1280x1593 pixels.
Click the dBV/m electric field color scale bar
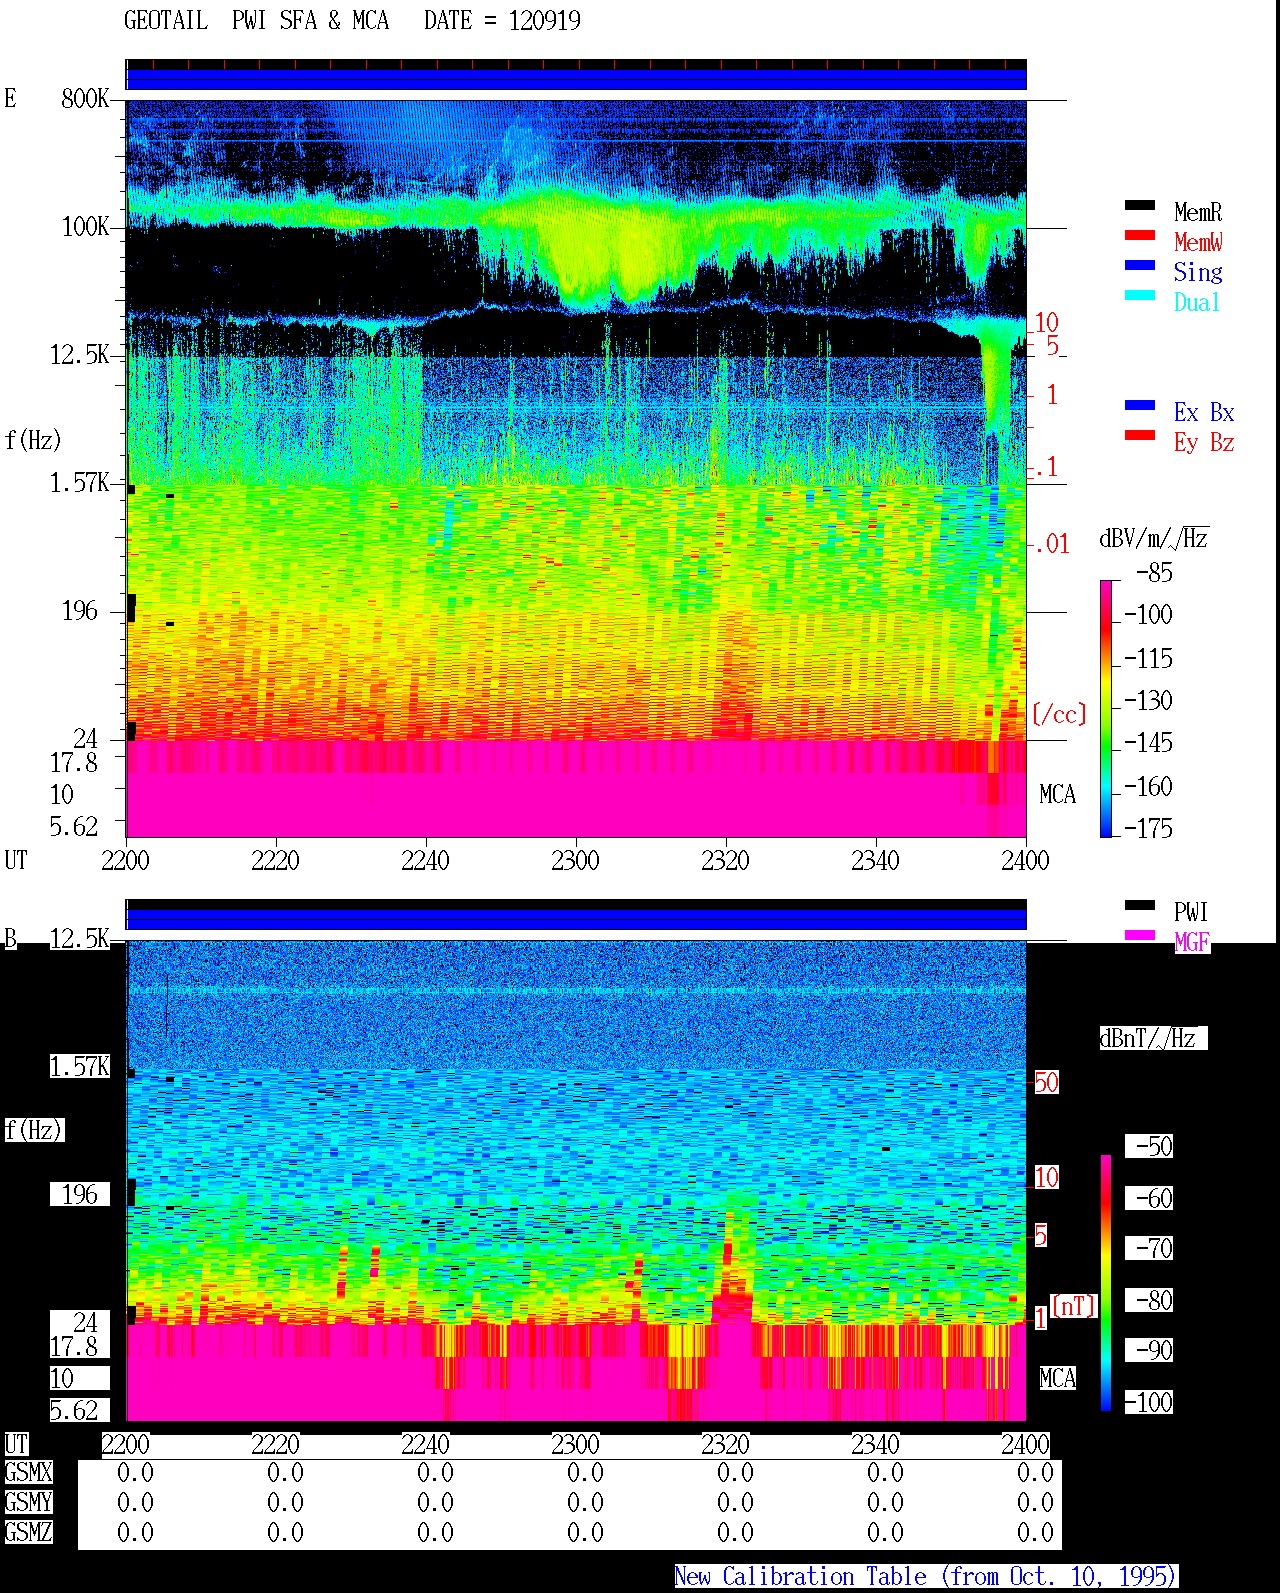click(x=1106, y=708)
